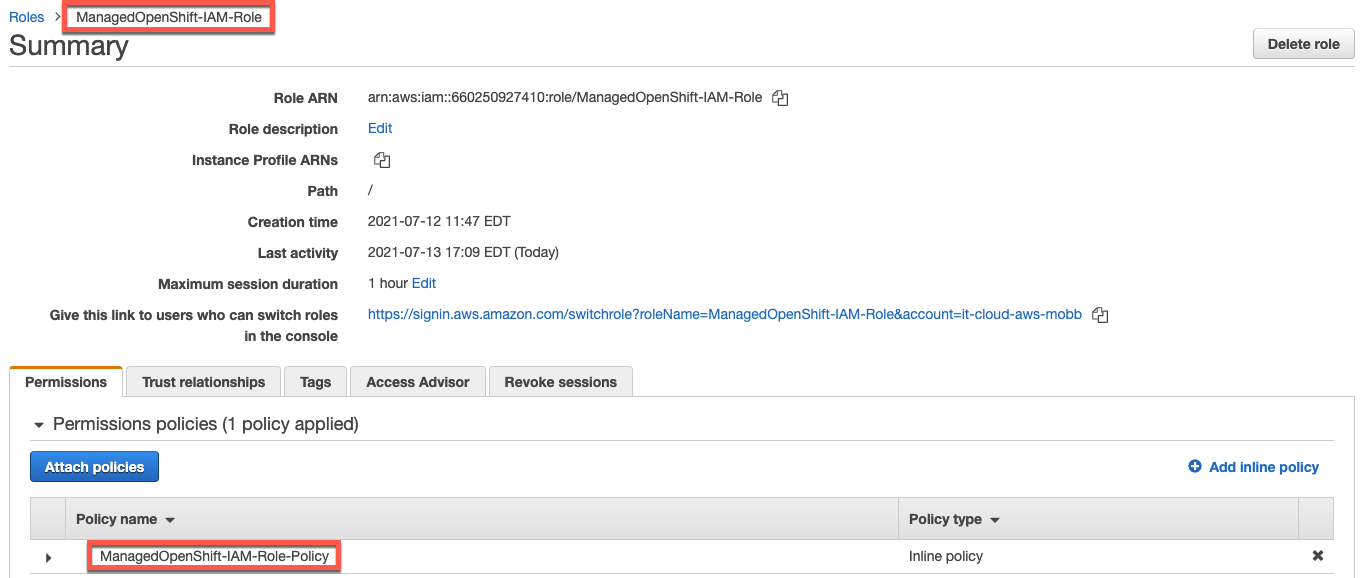Sort by Policy type column arrow
The image size is (1364, 578).
tap(995, 520)
